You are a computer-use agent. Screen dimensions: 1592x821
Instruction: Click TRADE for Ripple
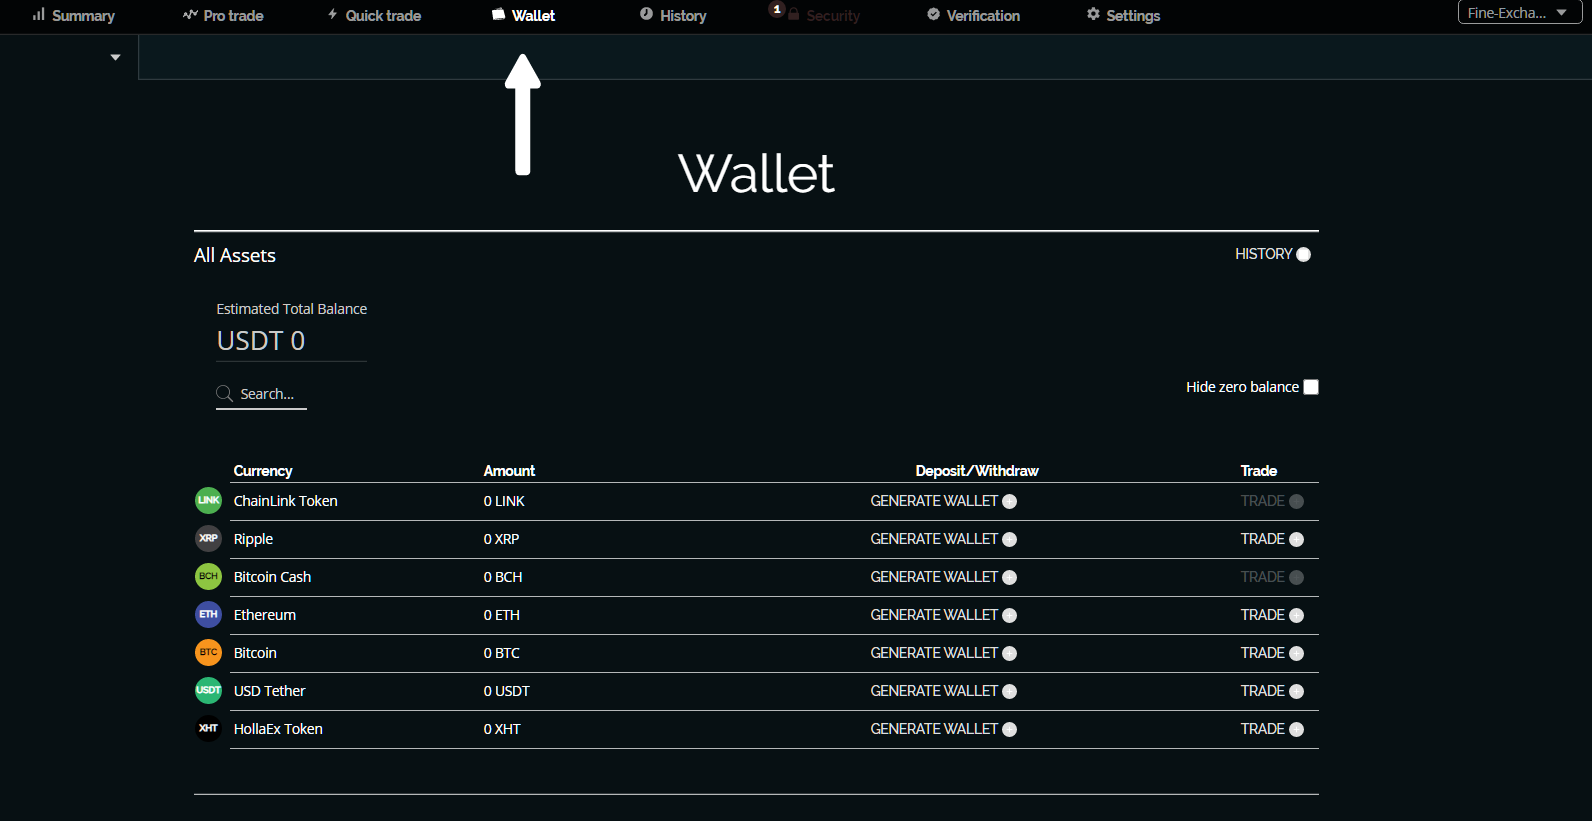[1272, 539]
